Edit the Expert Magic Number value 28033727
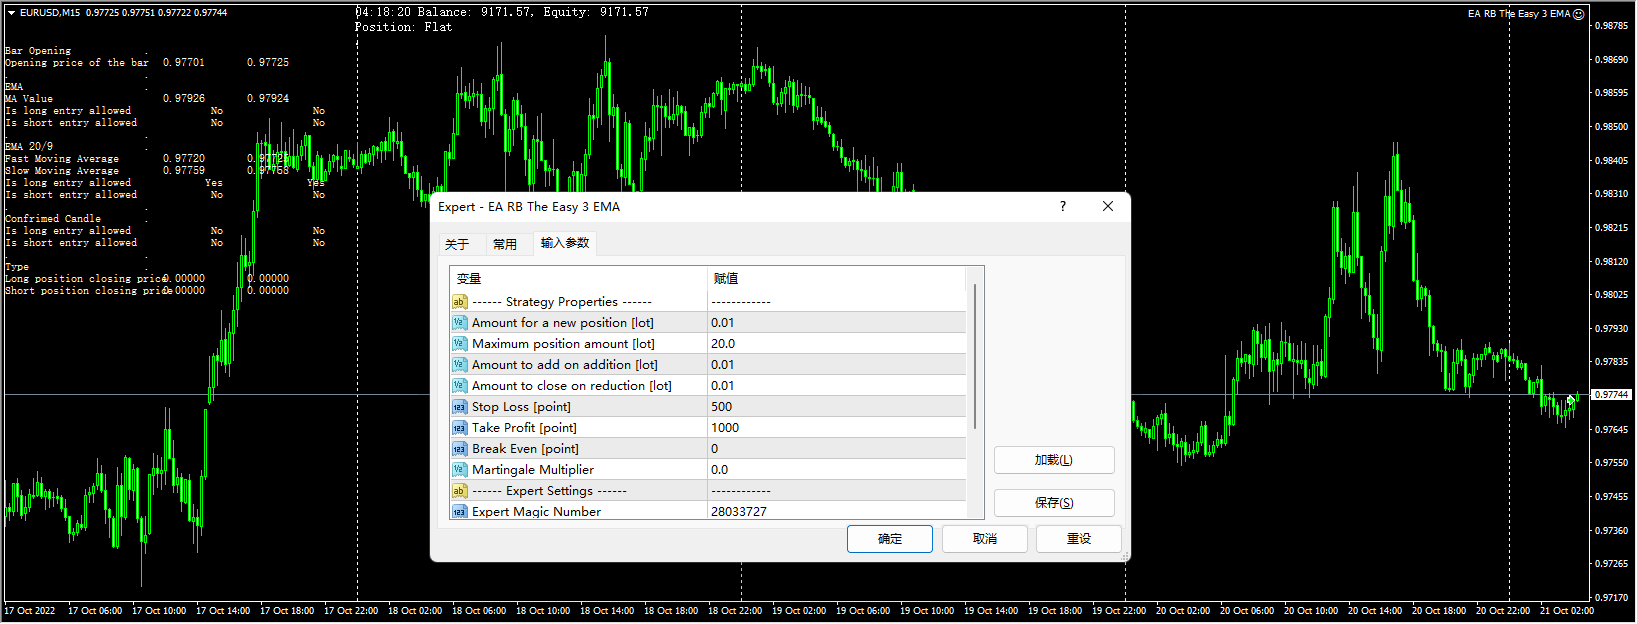1637x624 pixels. pyautogui.click(x=837, y=511)
